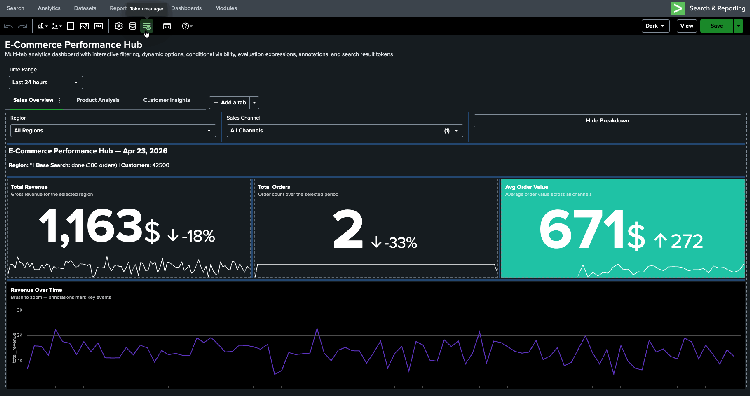The height and width of the screenshot is (396, 750).
Task: Click the Splunk green logo icon
Action: (x=677, y=8)
